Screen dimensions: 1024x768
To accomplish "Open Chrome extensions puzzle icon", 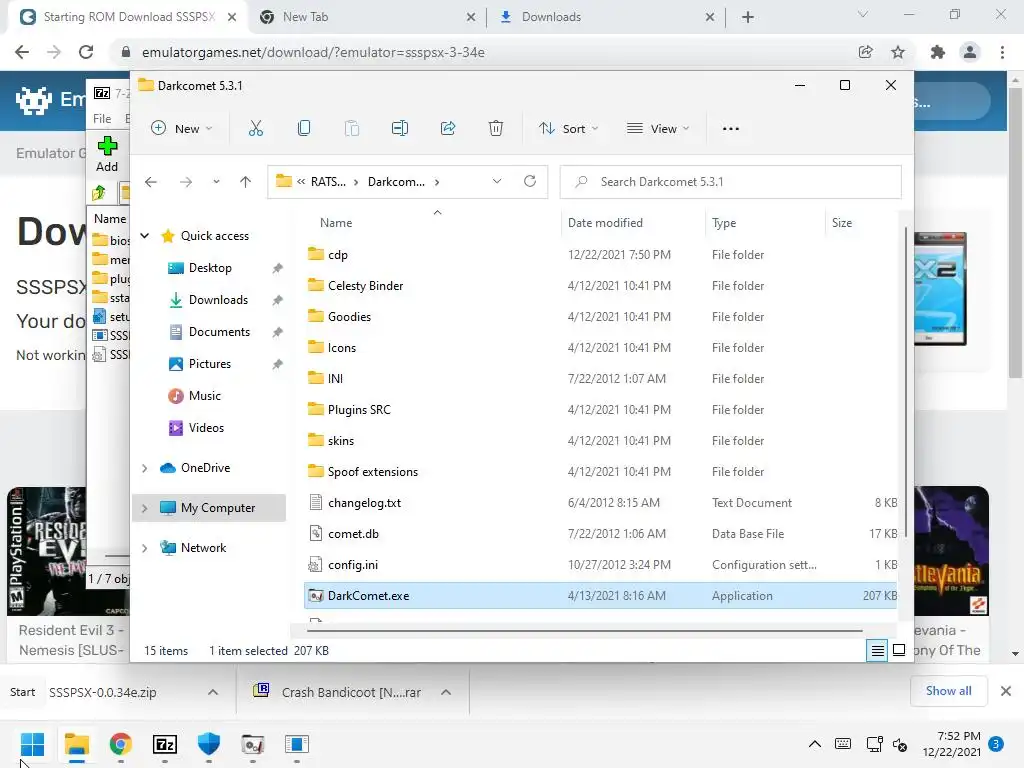I will [x=938, y=52].
